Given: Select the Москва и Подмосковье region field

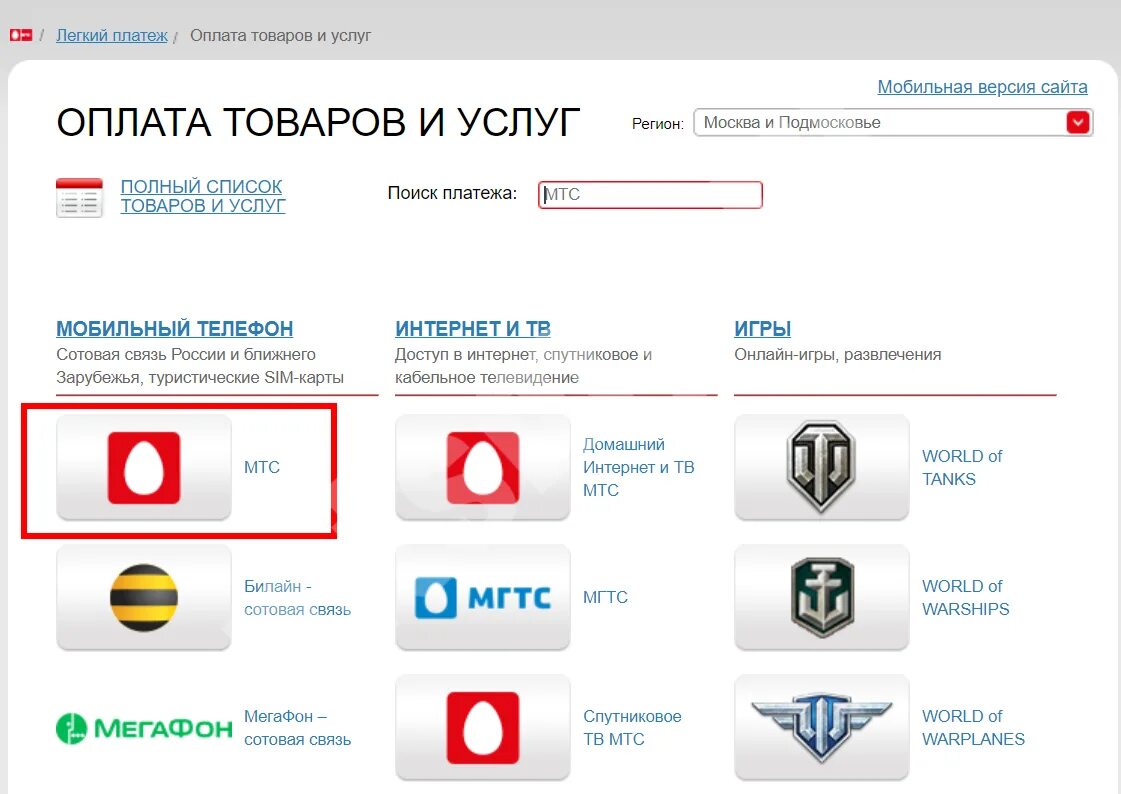Looking at the screenshot, I should pos(893,122).
